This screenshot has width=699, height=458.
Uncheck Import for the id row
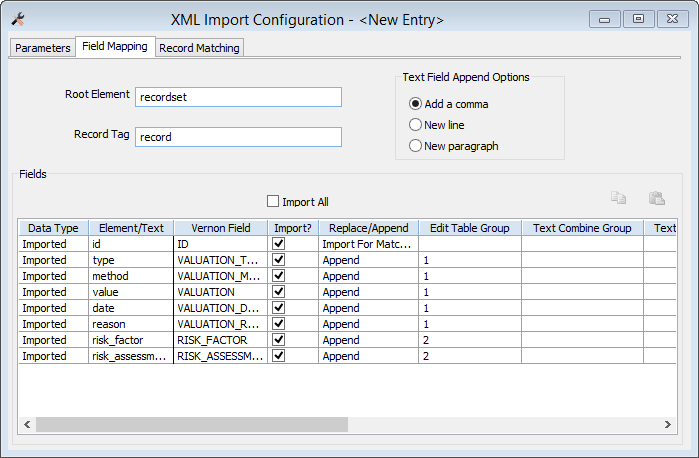tap(279, 244)
